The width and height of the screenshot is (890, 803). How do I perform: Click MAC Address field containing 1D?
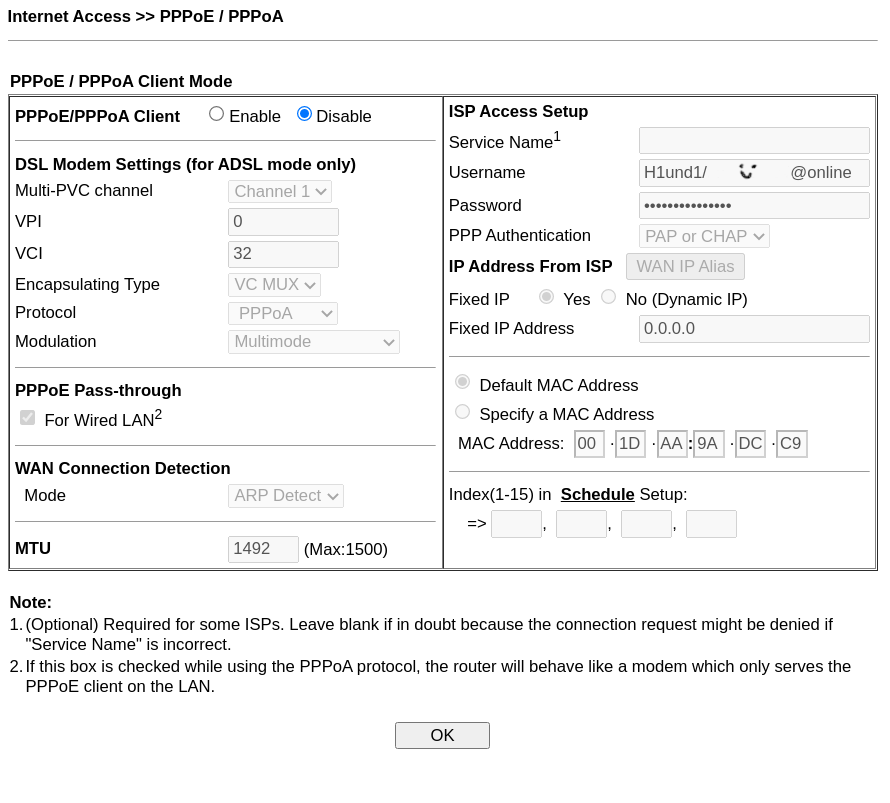(630, 443)
